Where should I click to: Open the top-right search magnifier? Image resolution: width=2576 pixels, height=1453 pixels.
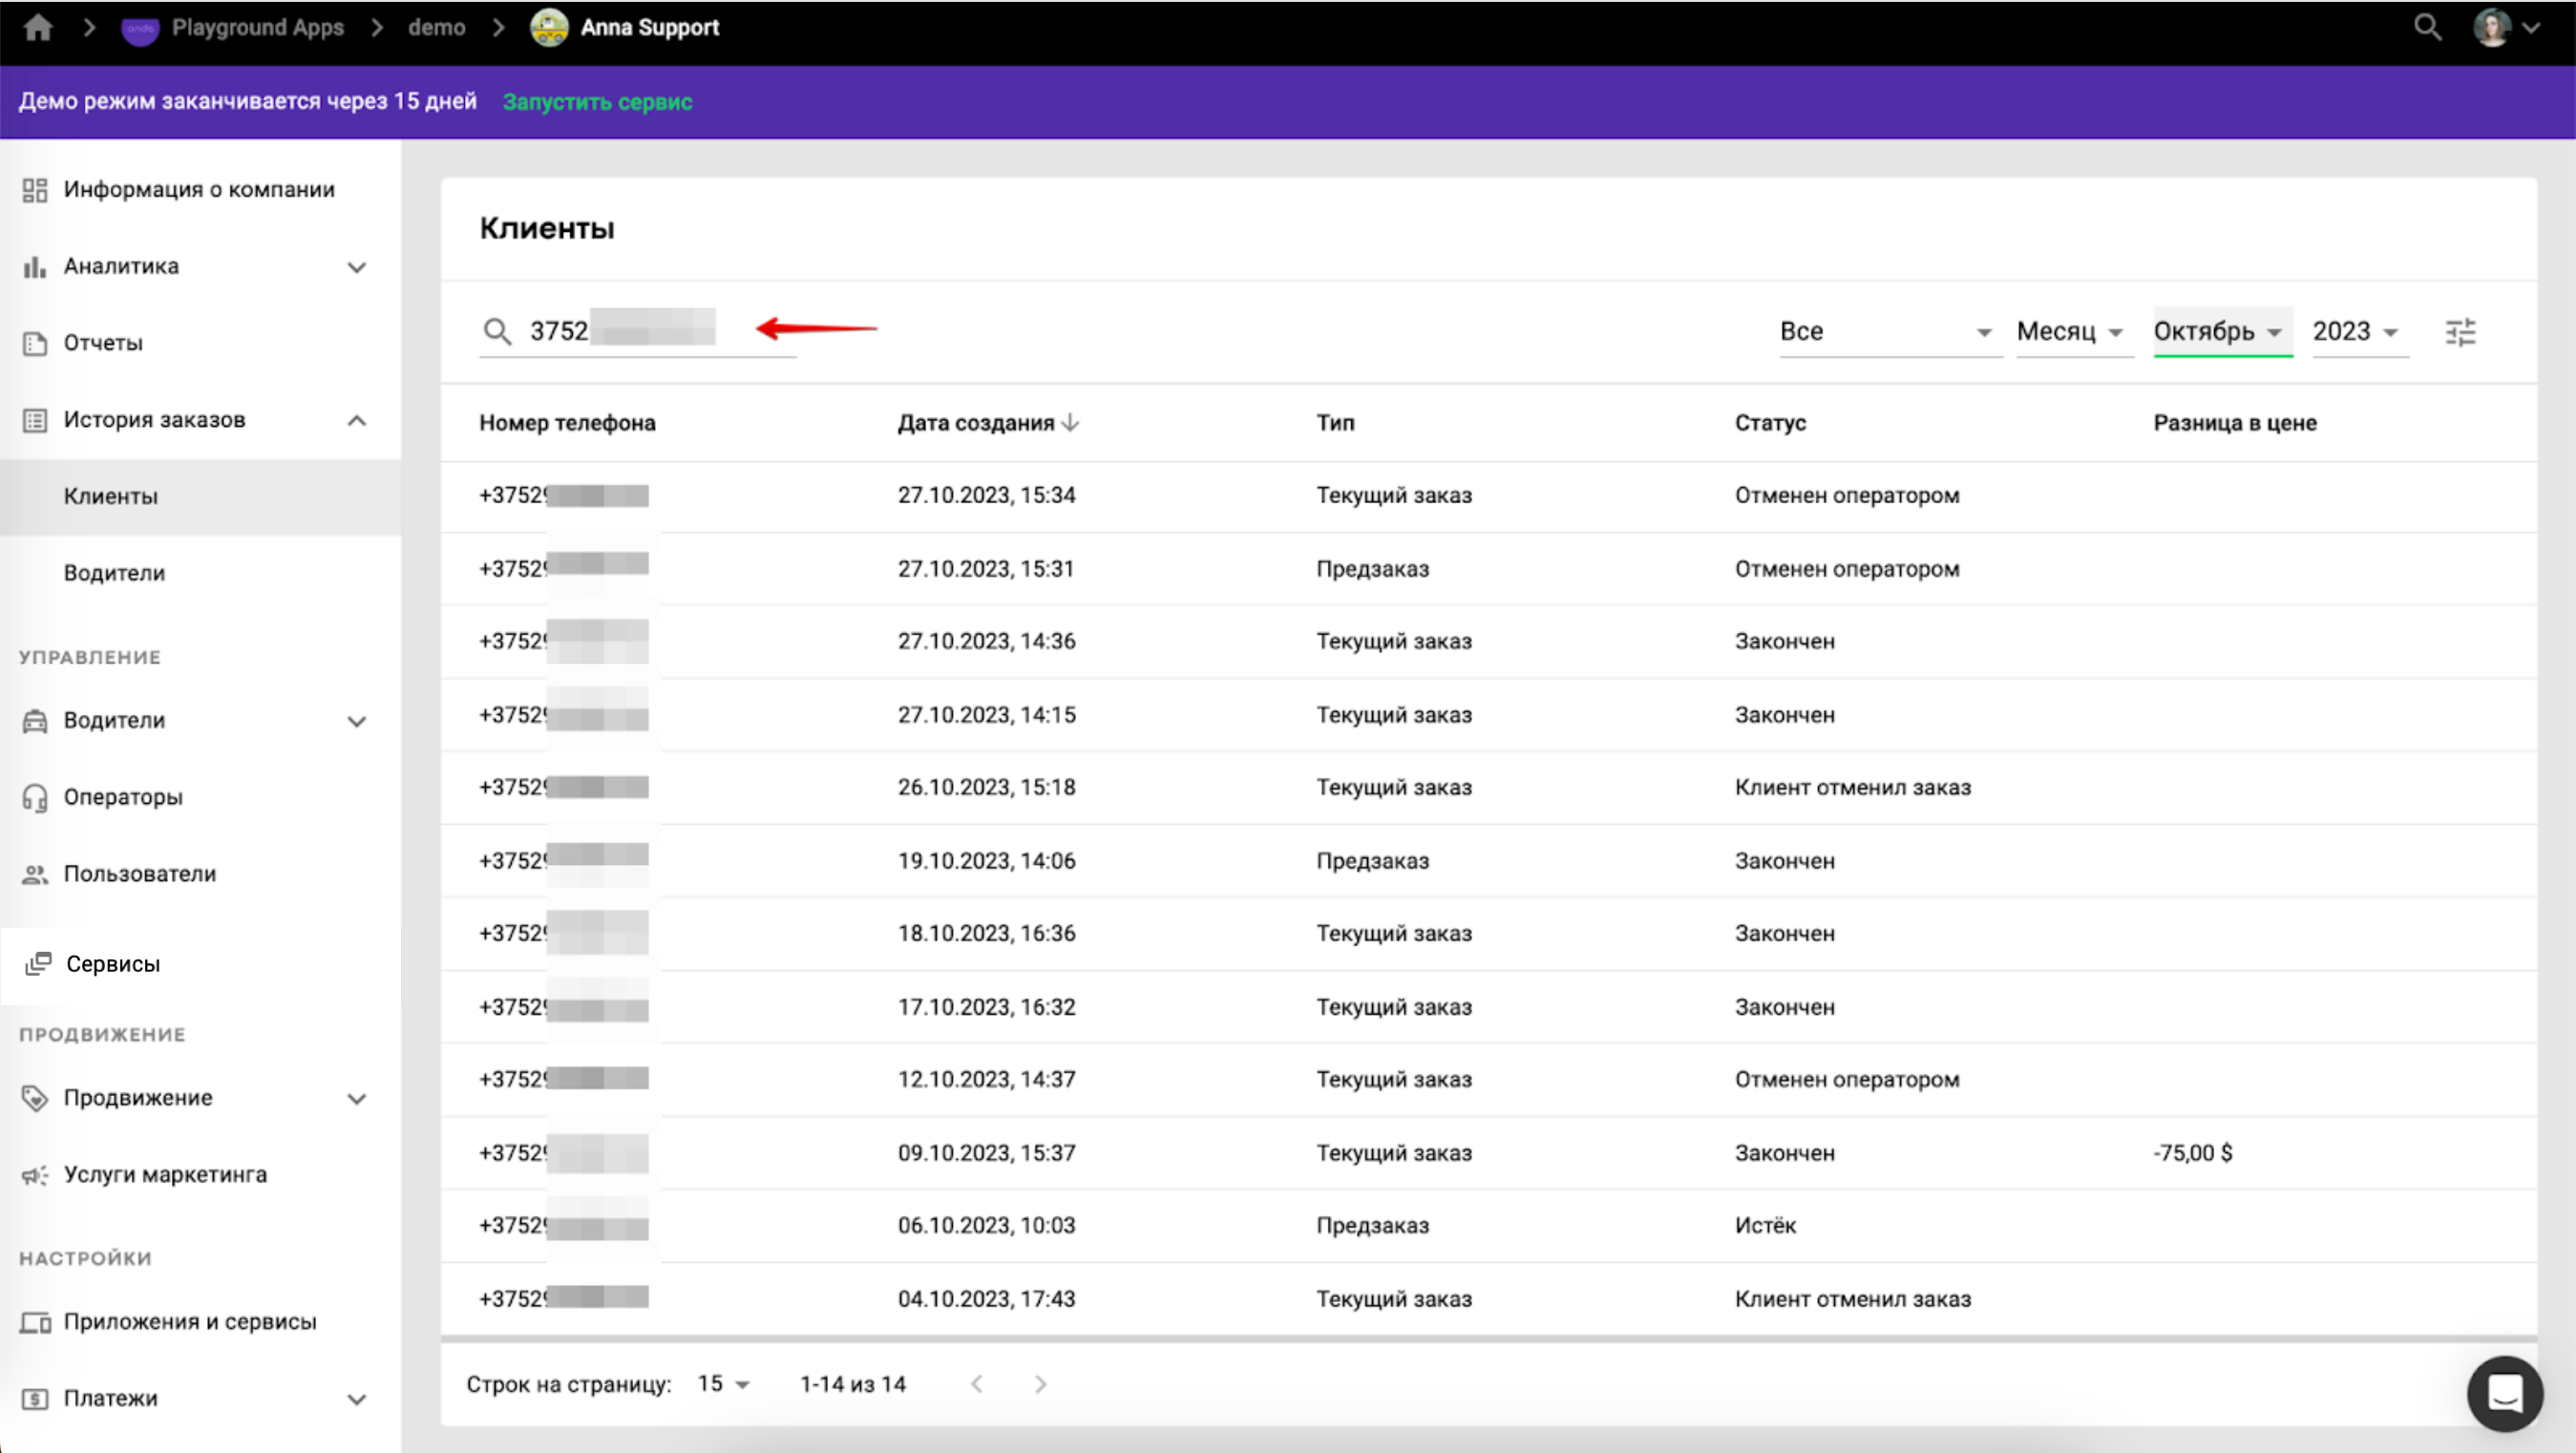tap(2427, 28)
